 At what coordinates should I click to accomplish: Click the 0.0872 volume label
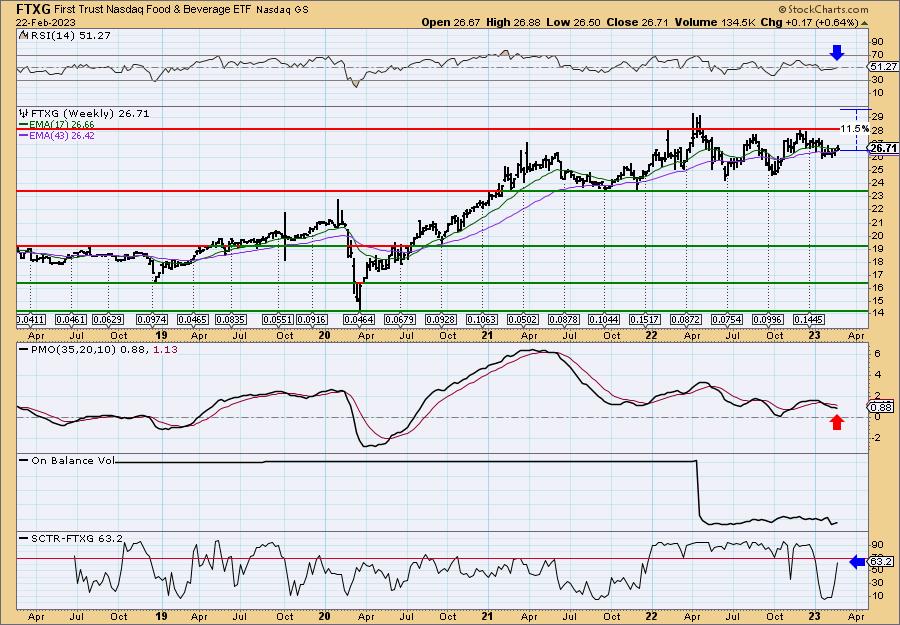pyautogui.click(x=686, y=319)
